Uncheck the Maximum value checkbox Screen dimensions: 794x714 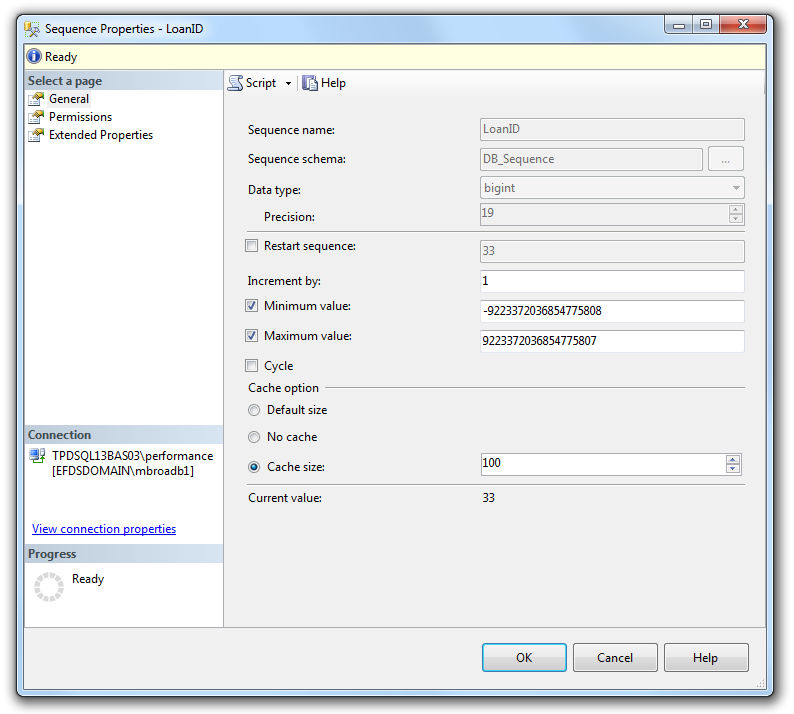pyautogui.click(x=252, y=336)
